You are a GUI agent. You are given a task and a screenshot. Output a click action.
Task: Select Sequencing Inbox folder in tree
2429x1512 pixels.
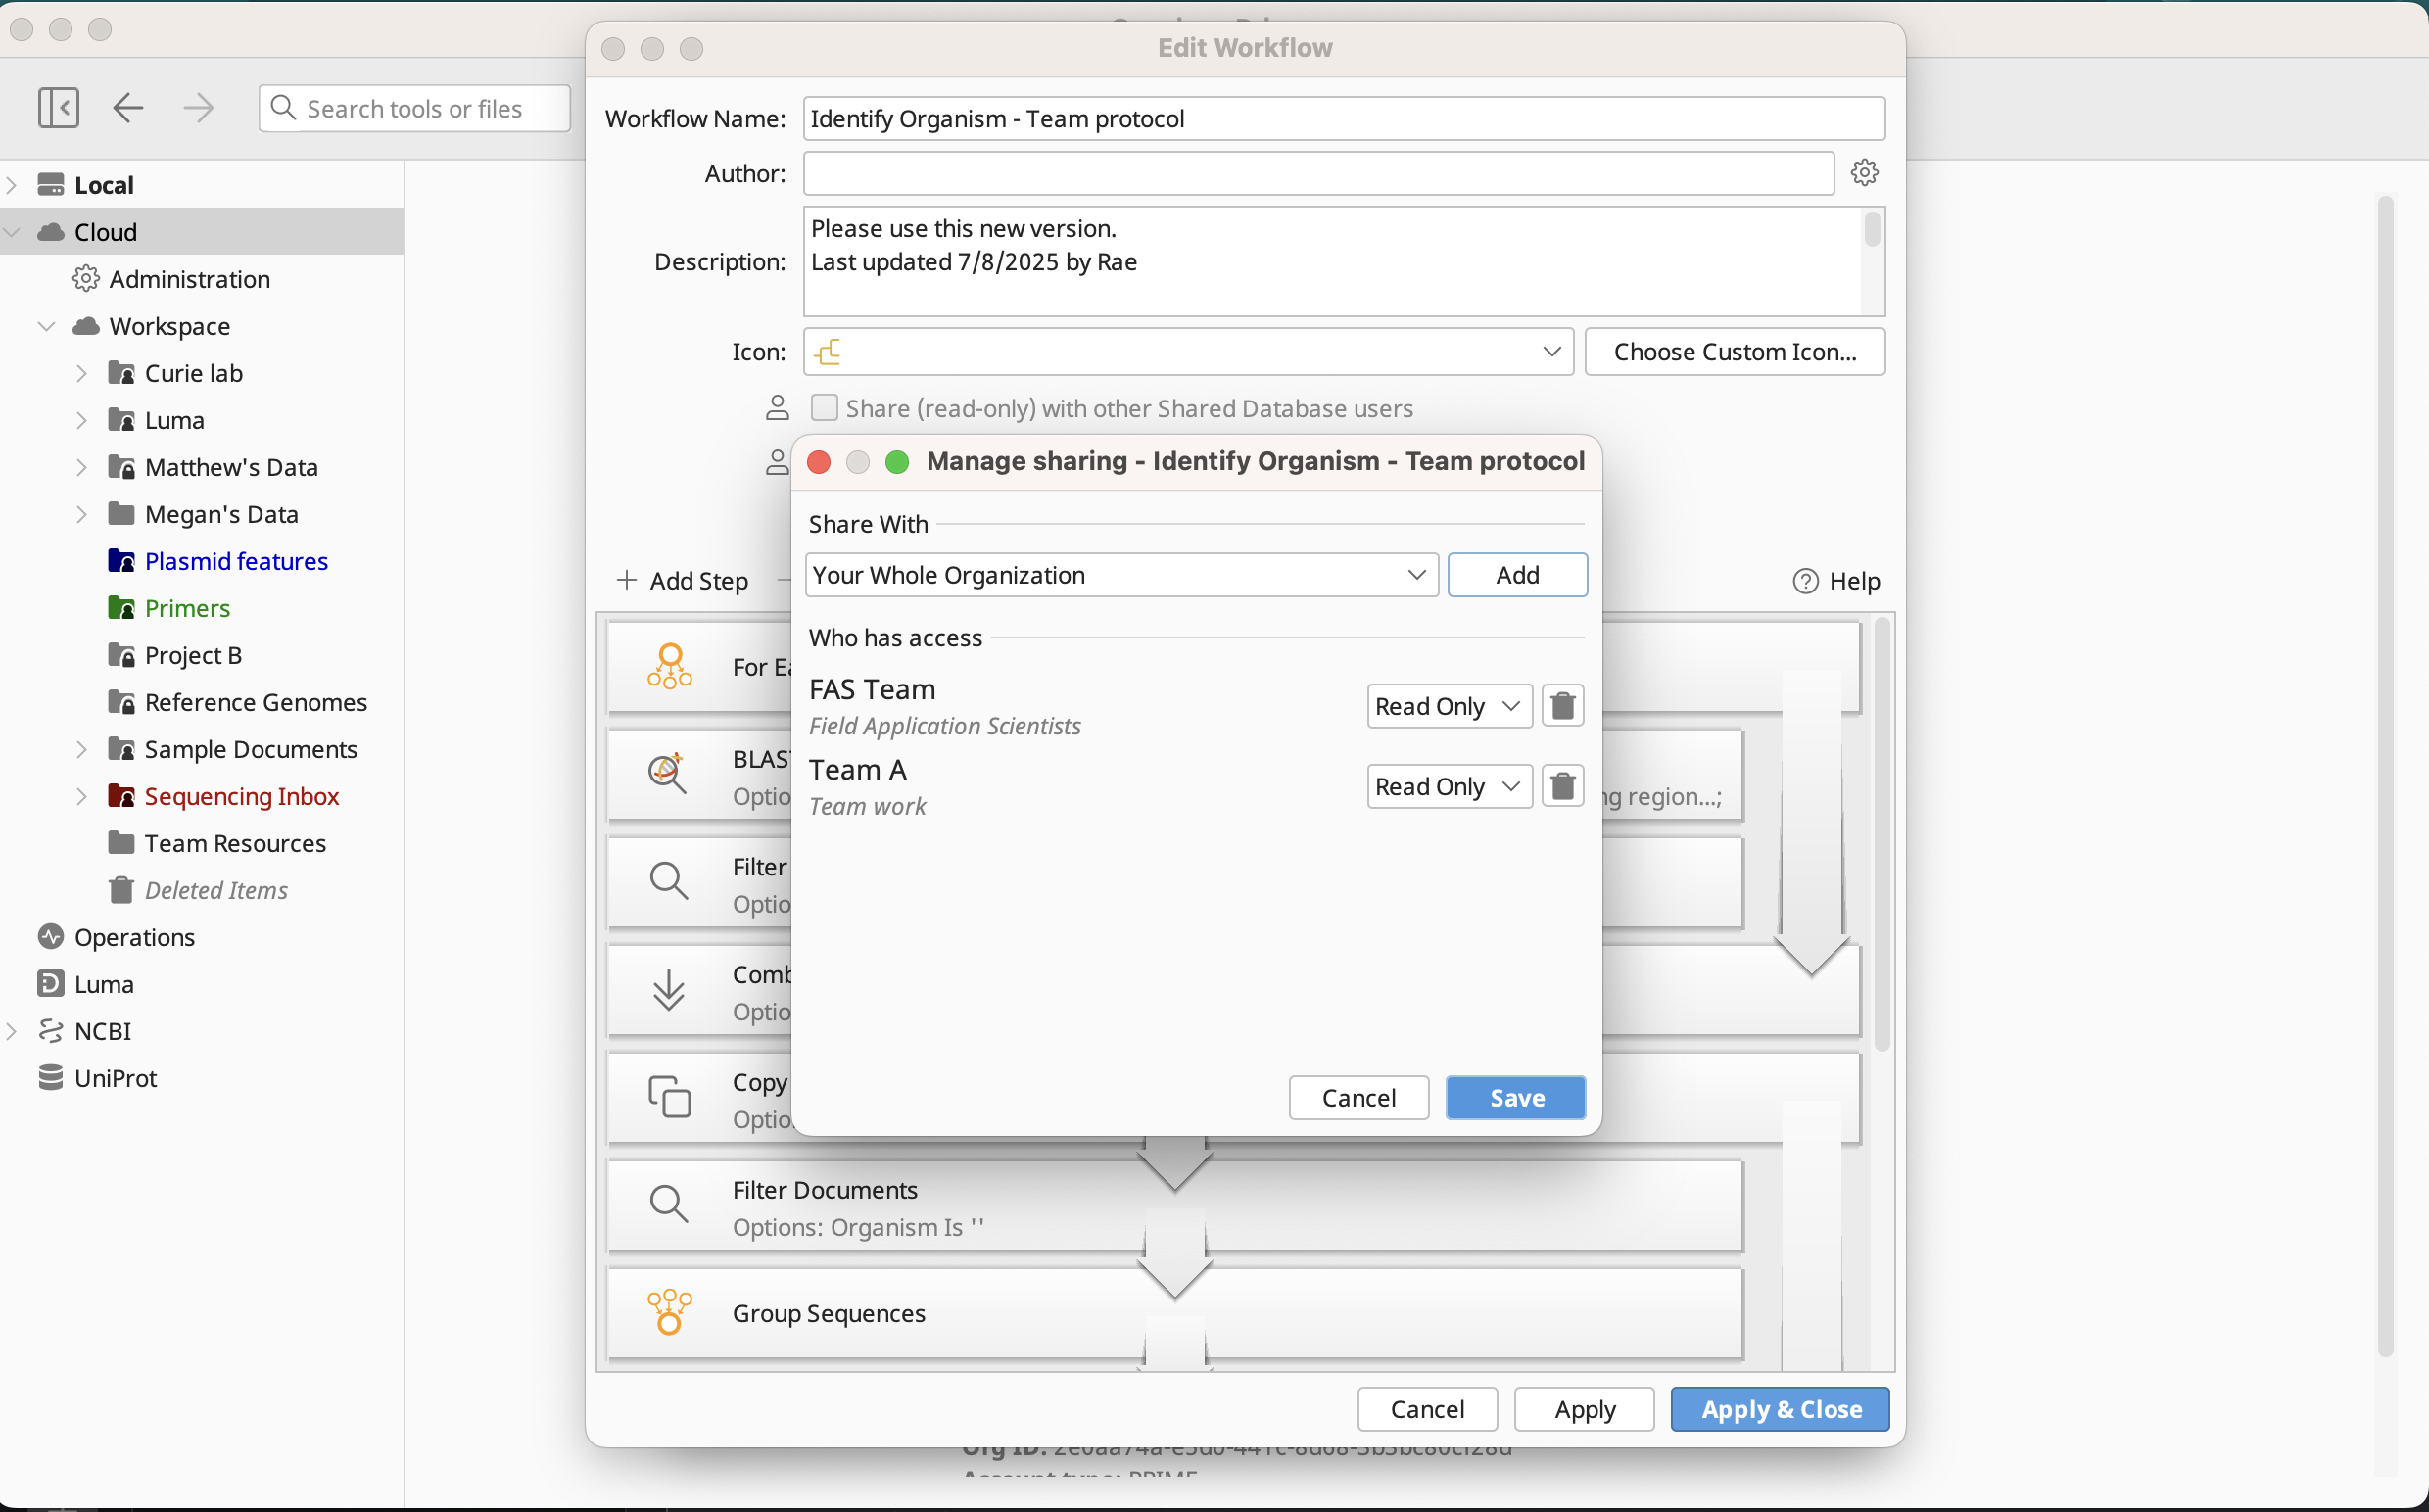241,796
